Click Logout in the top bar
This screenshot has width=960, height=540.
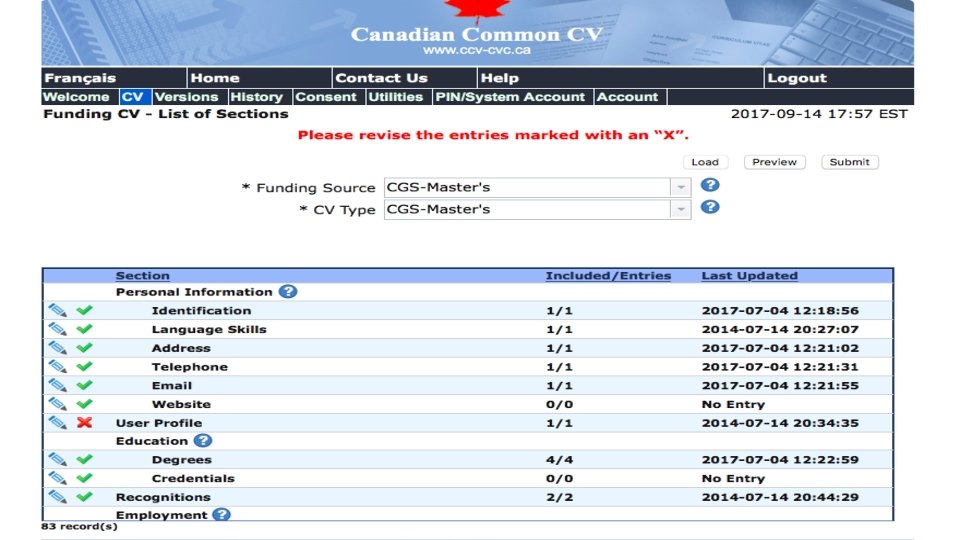point(797,78)
